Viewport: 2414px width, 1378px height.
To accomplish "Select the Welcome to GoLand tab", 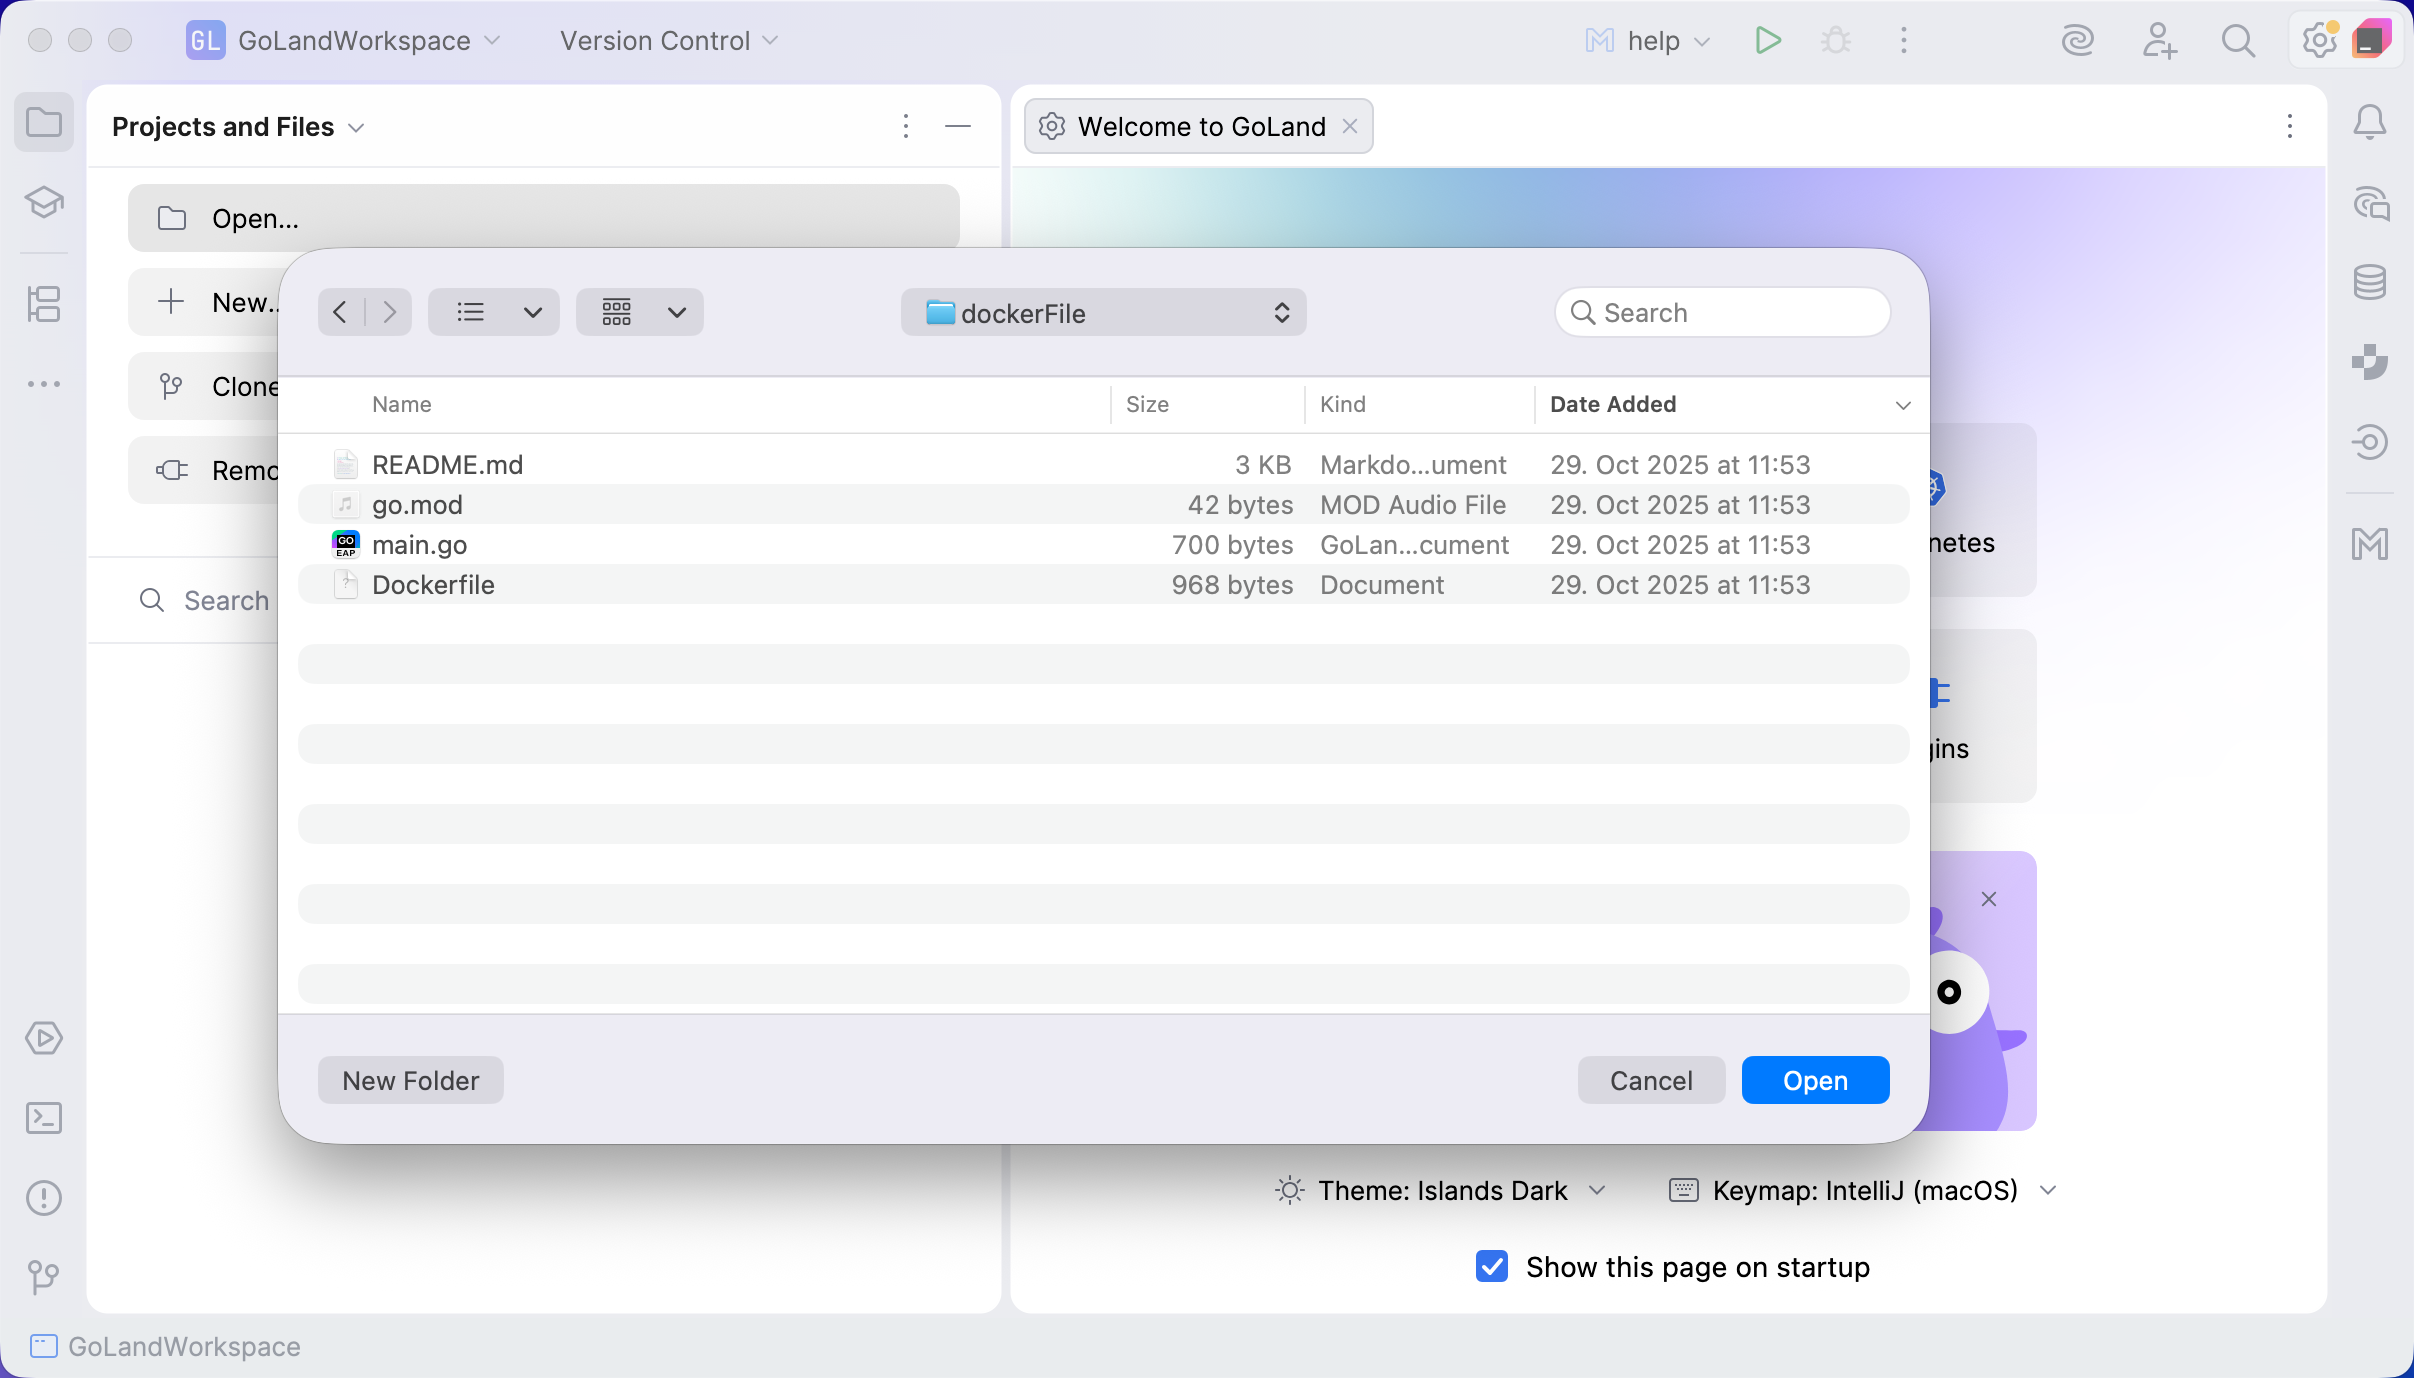I will (1200, 127).
